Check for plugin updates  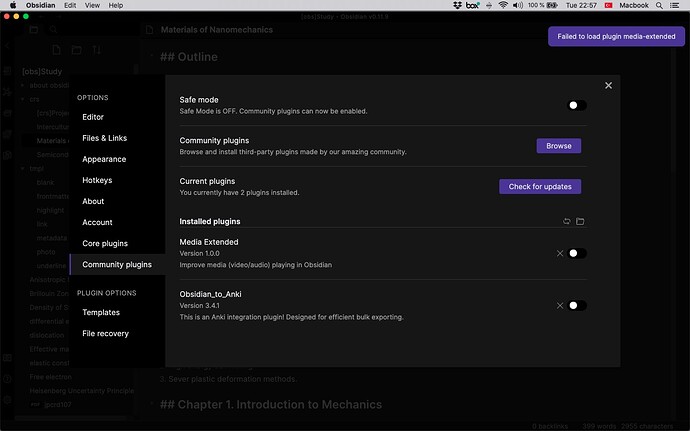coord(540,187)
